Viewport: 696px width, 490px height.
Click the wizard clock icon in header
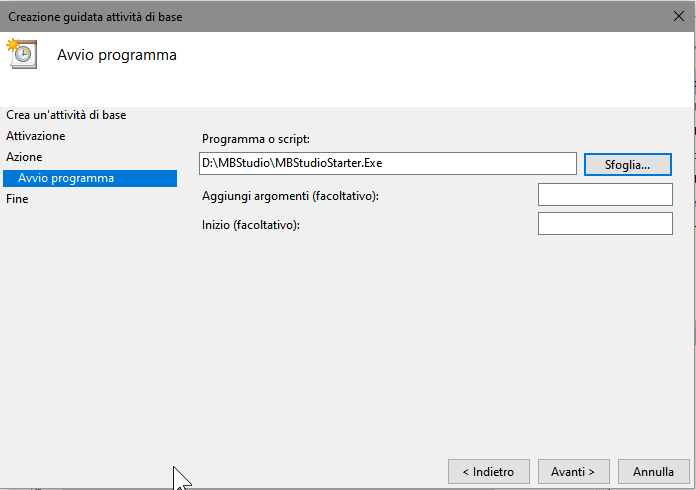tap(22, 54)
